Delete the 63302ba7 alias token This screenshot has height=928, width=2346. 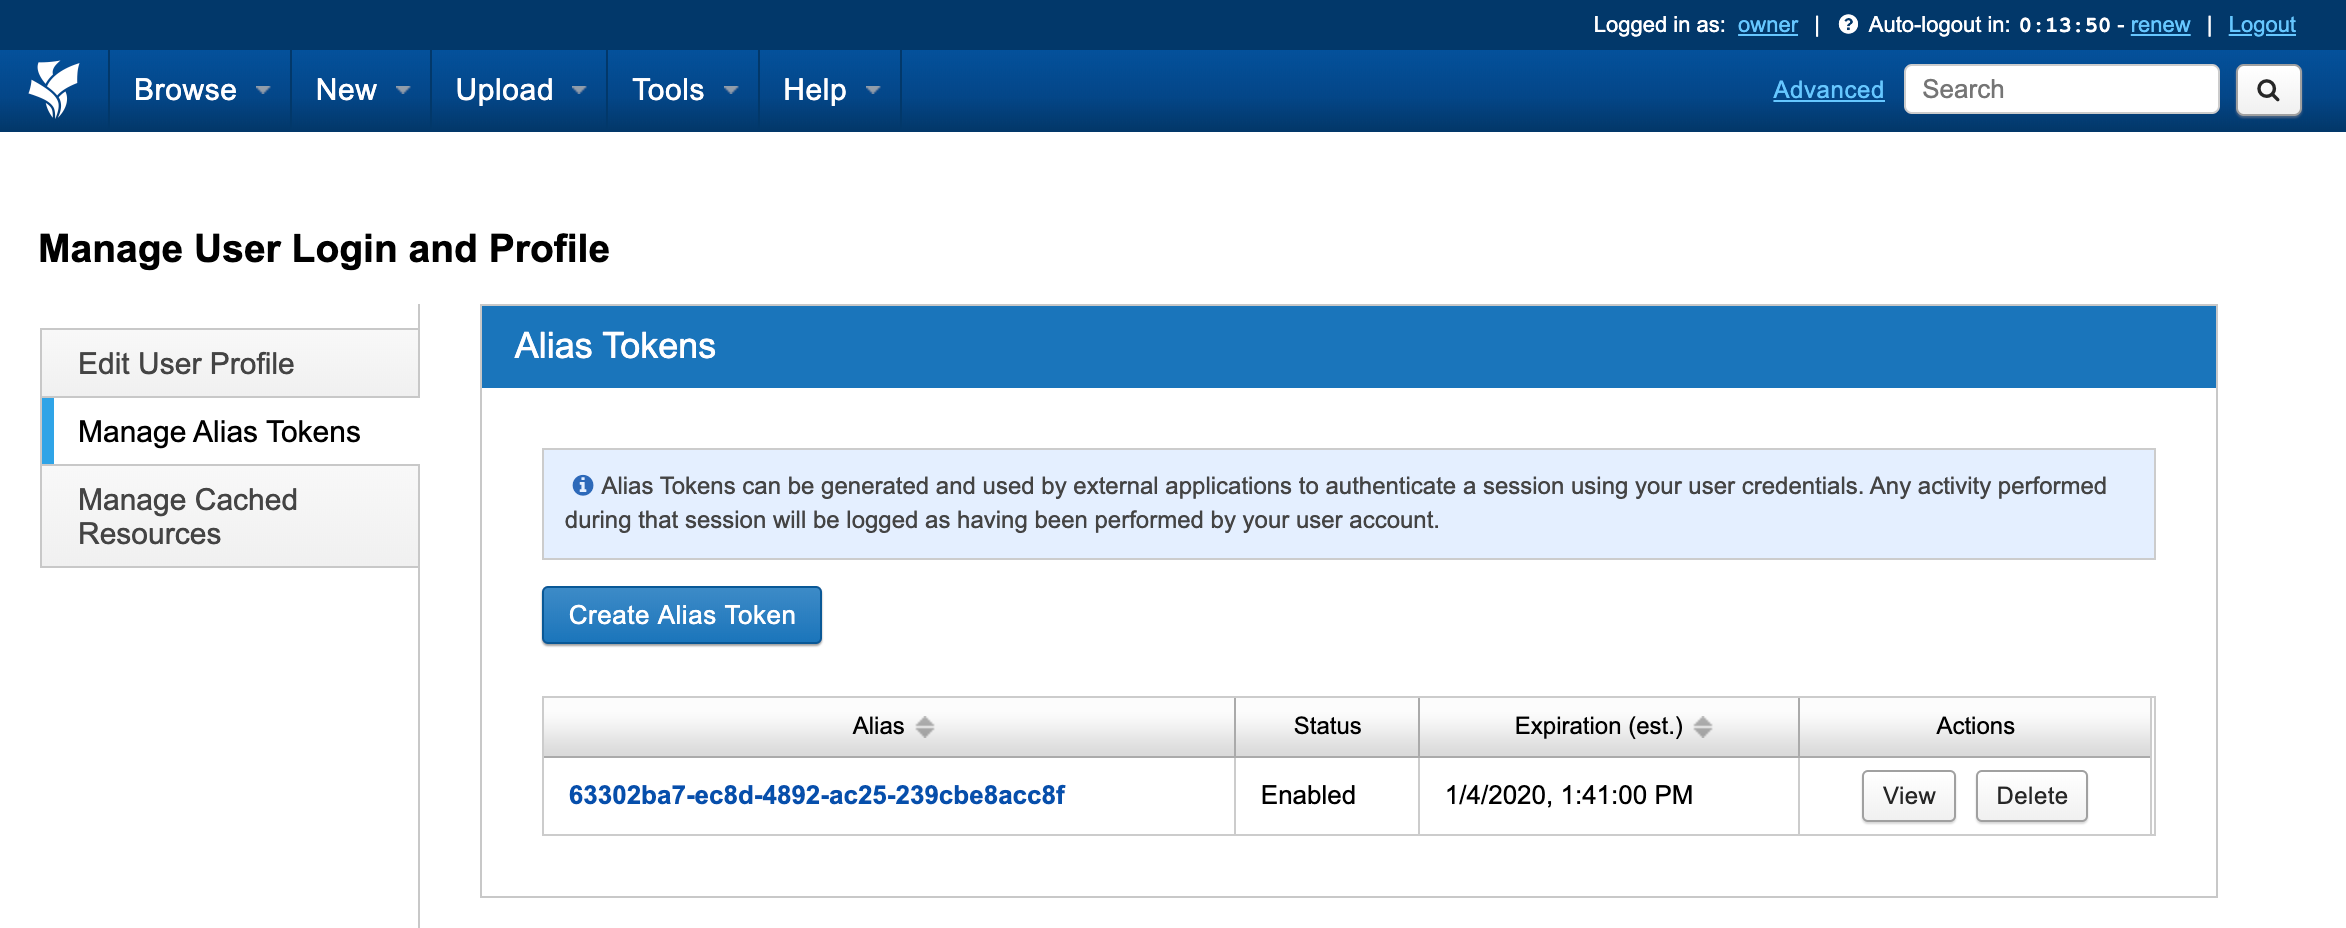pos(2031,796)
